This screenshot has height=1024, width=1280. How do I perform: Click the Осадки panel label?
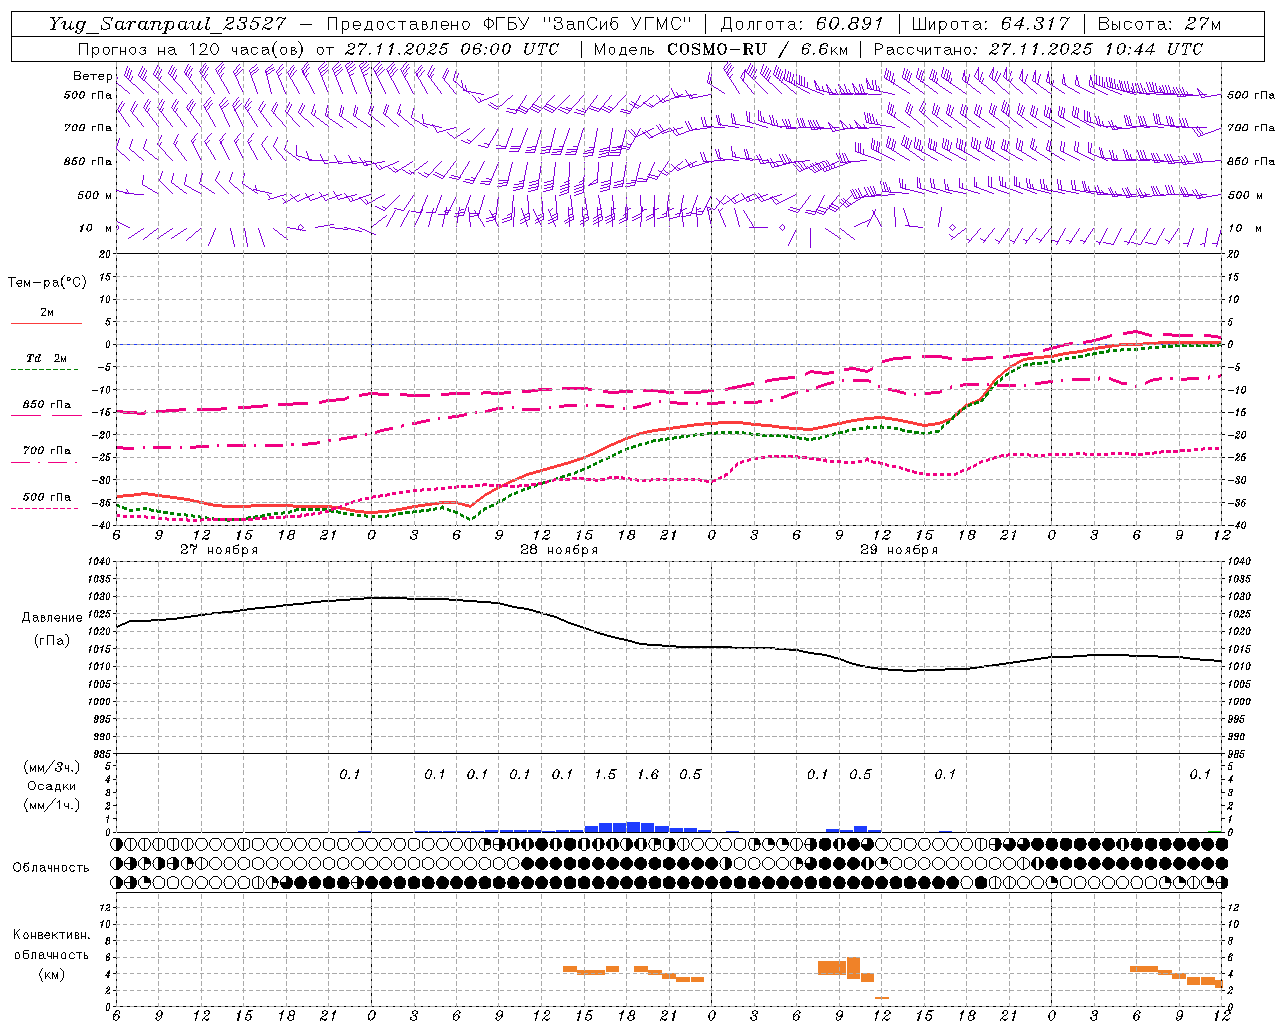coord(52,786)
